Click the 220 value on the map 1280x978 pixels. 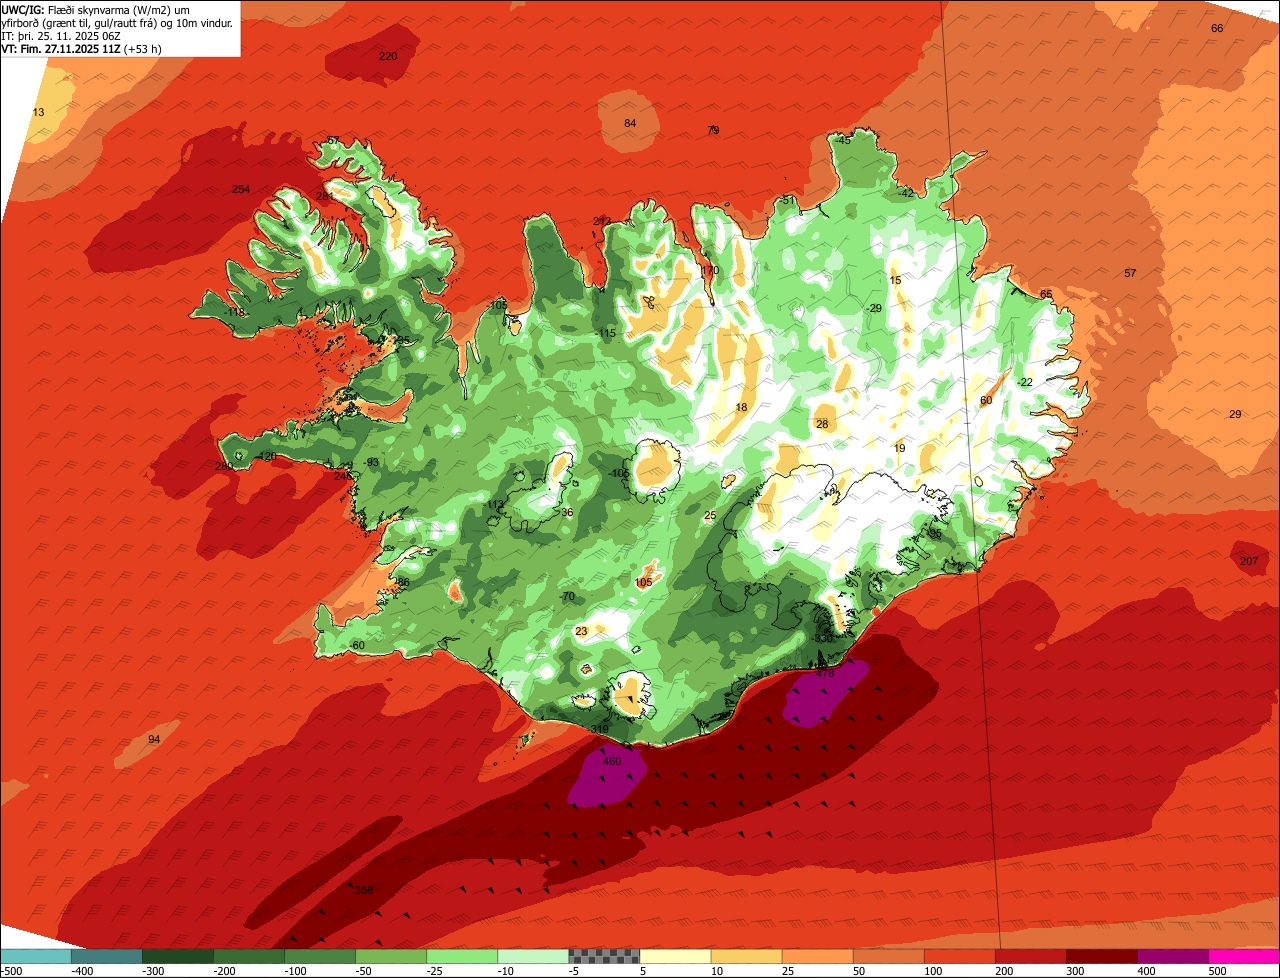point(388,56)
